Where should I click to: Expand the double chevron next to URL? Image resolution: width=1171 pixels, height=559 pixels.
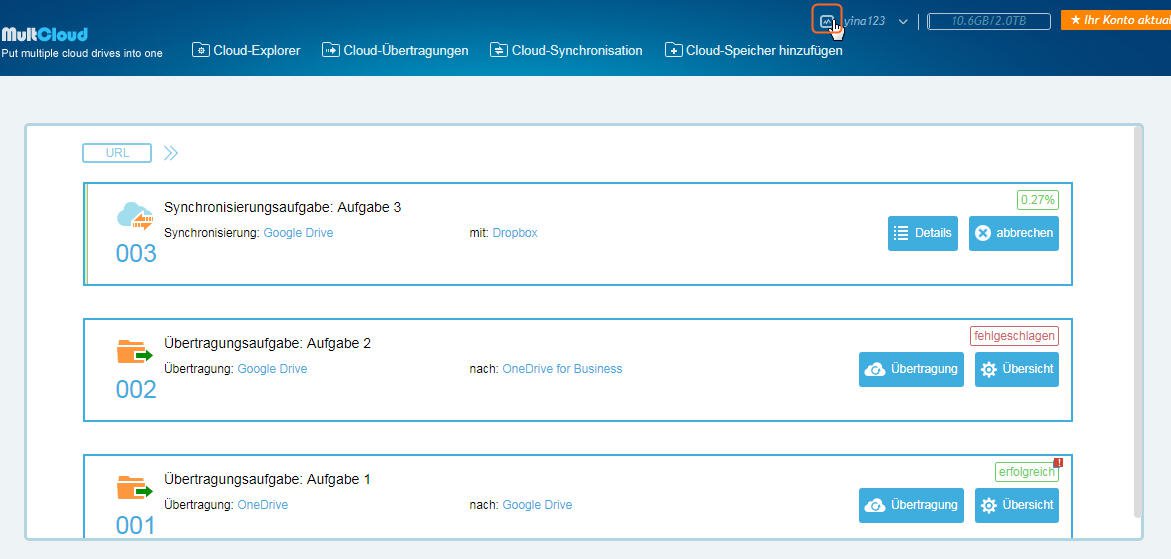point(171,153)
